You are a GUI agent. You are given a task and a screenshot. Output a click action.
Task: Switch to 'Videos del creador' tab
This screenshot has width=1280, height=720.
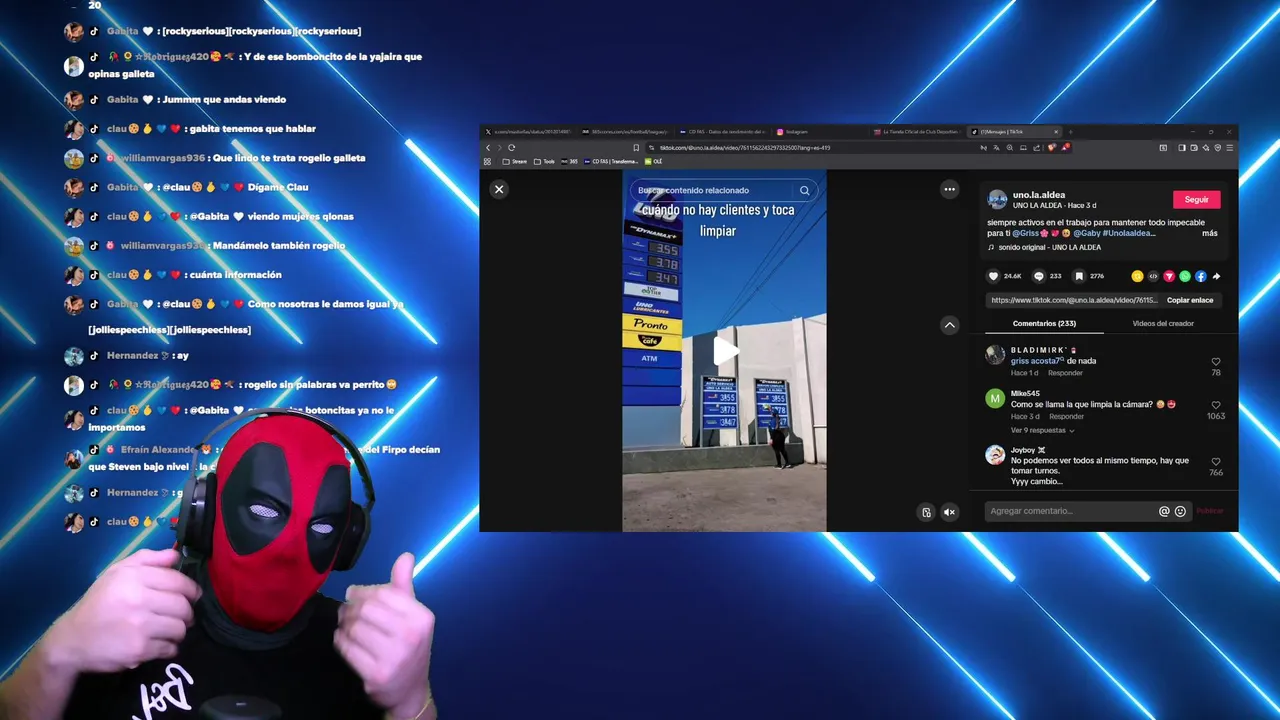pos(1163,324)
